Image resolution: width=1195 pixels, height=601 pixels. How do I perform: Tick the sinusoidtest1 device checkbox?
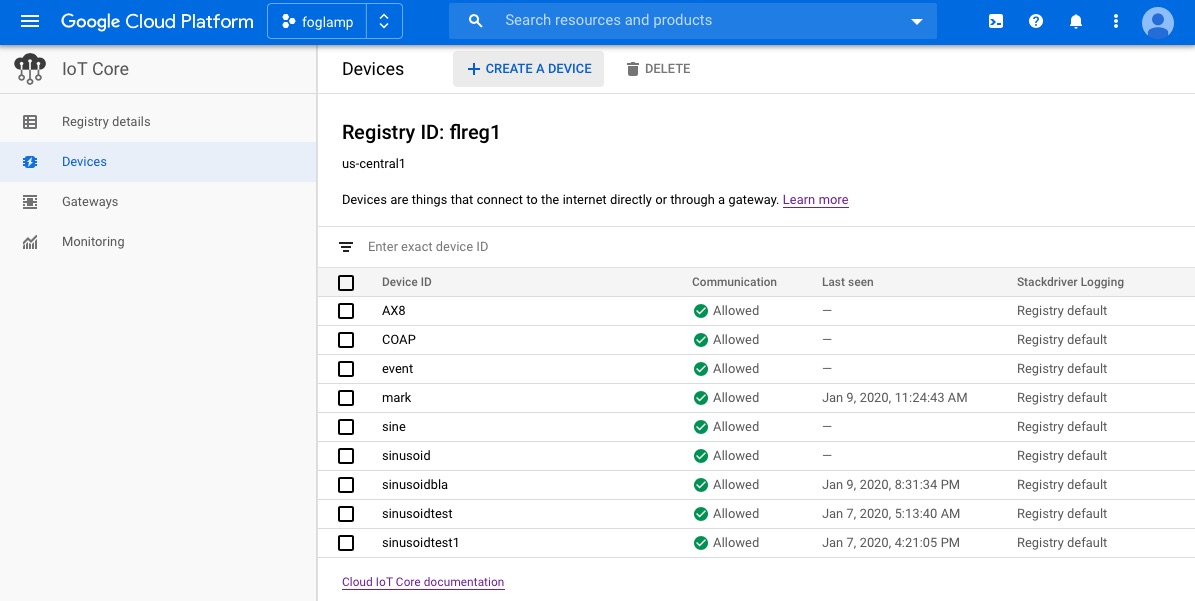tap(346, 543)
